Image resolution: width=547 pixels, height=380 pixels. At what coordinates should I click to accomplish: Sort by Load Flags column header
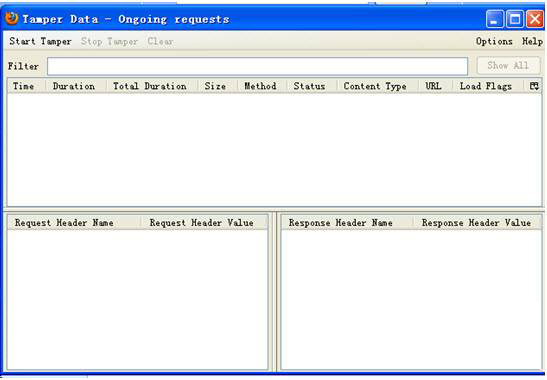[x=489, y=86]
